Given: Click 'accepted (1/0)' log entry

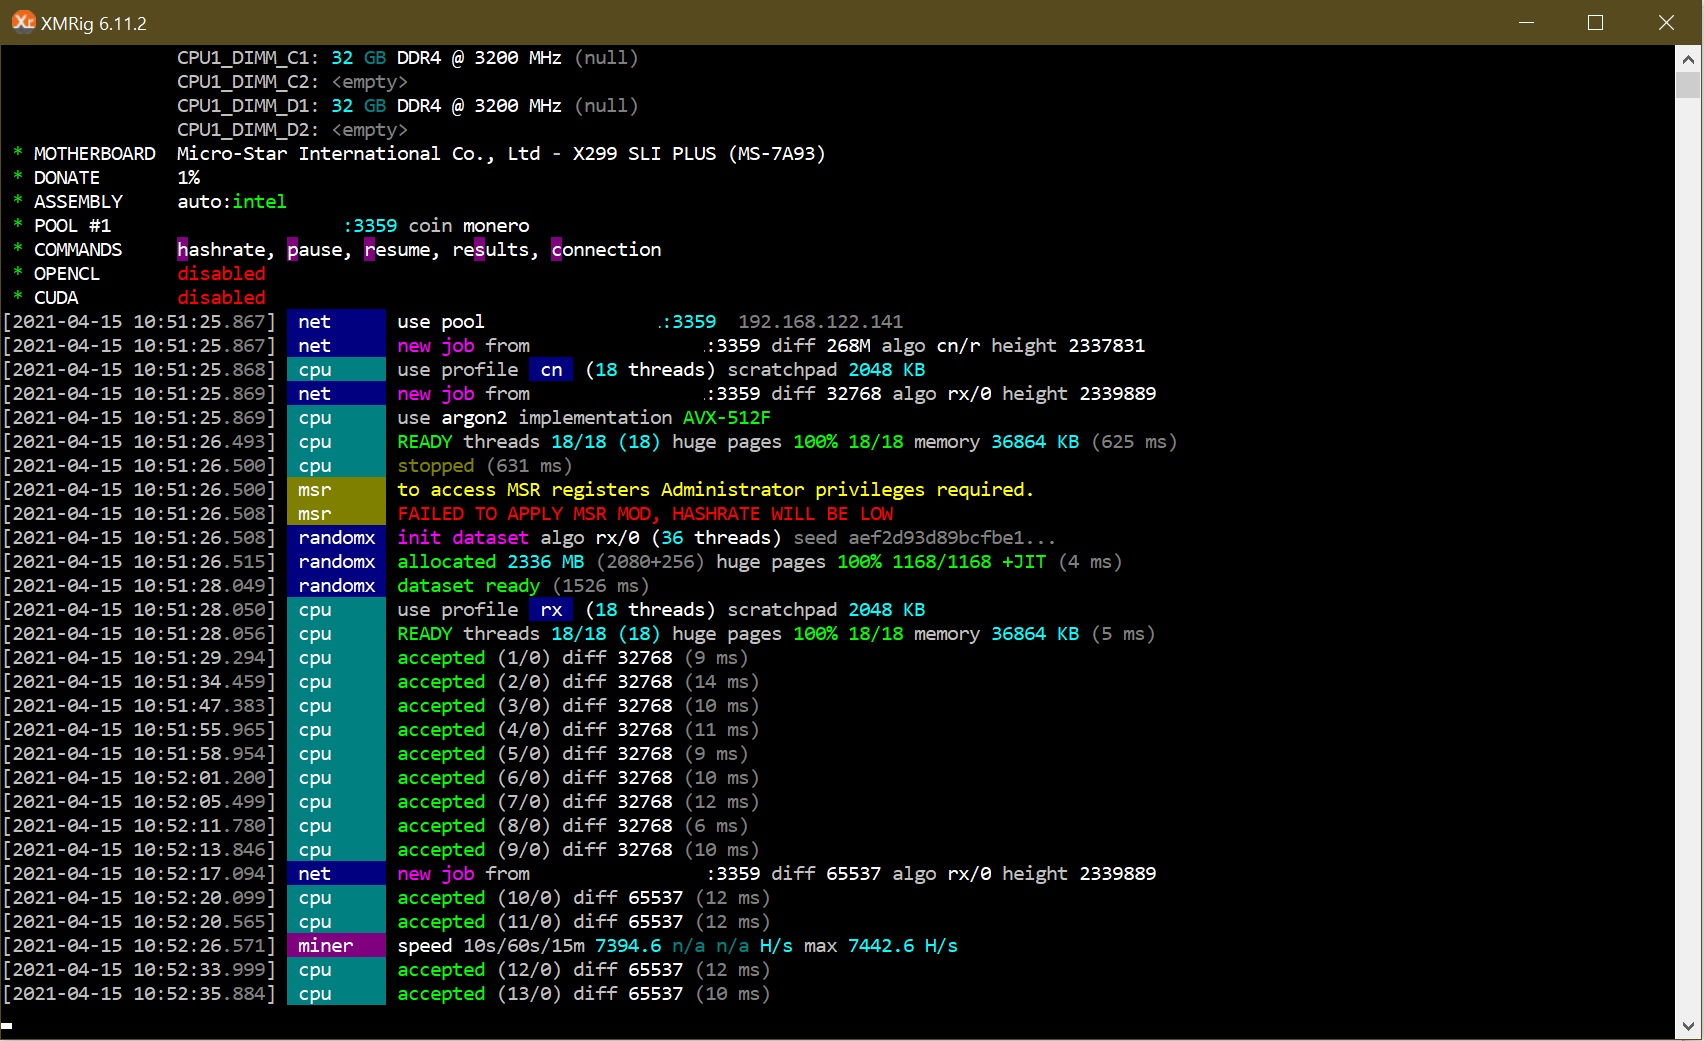Looking at the screenshot, I should pos(573,658).
